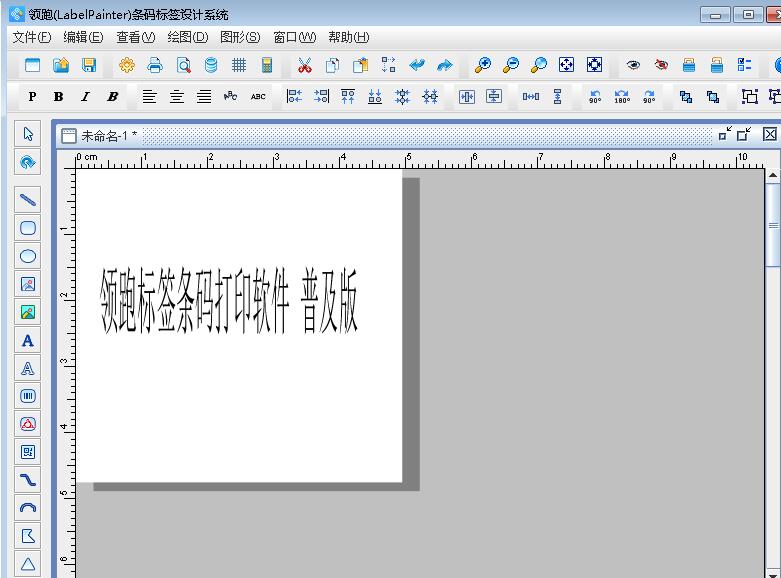781x578 pixels.
Task: Select the QR code tool
Action: click(28, 452)
